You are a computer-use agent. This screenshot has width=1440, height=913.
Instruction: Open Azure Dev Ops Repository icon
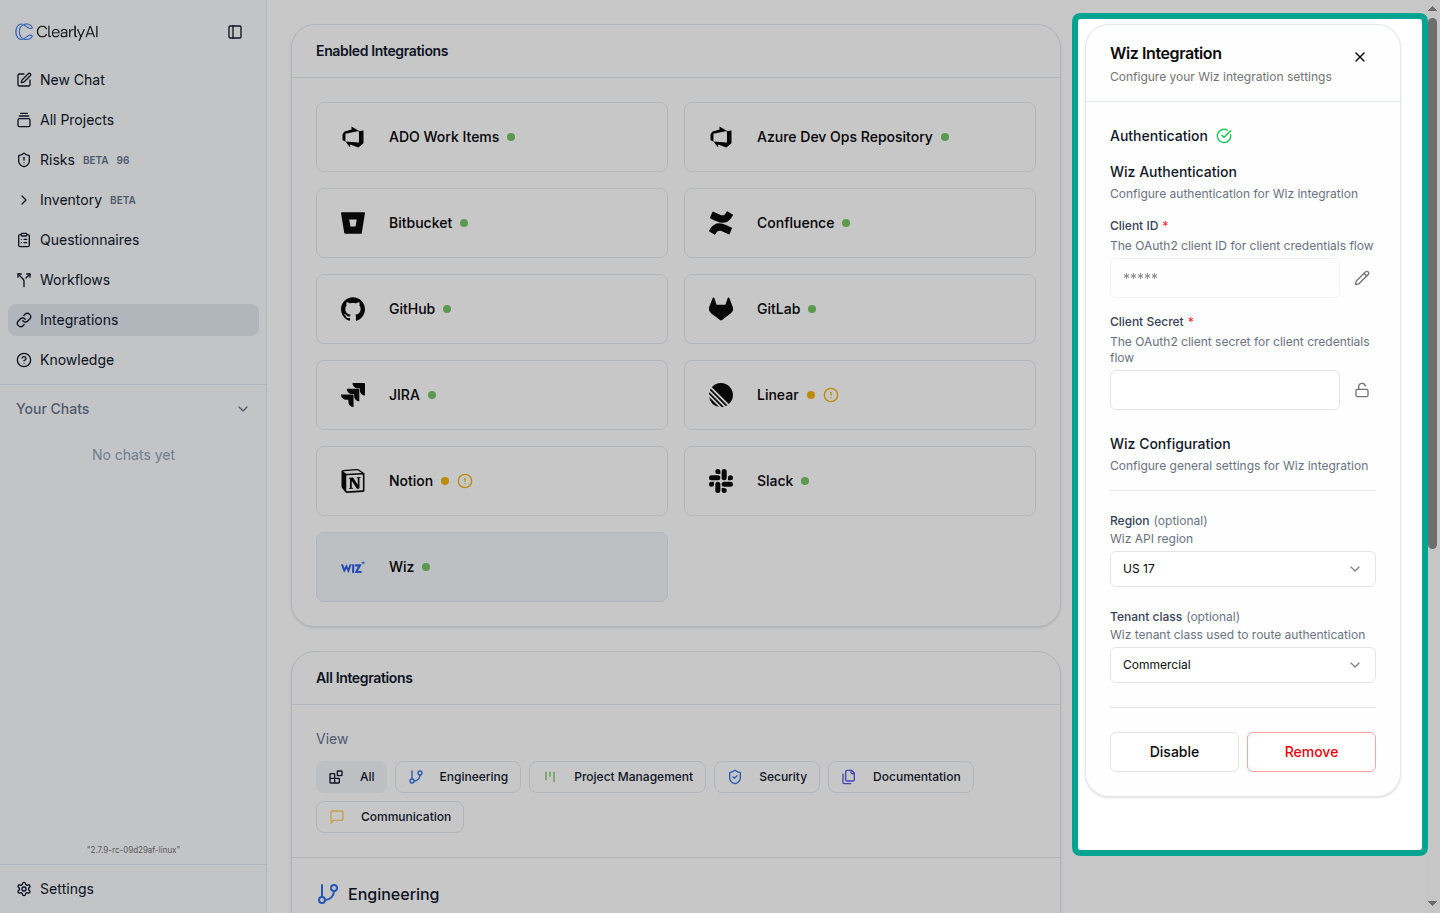(x=721, y=137)
